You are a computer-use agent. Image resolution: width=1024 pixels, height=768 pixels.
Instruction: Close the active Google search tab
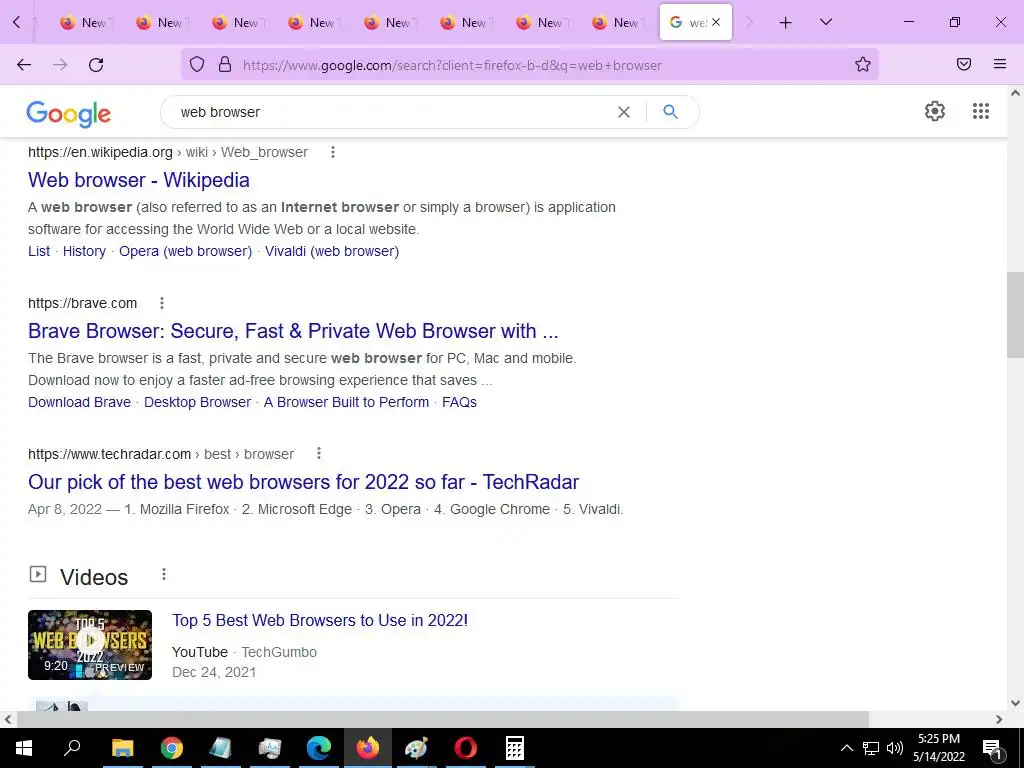[716, 22]
